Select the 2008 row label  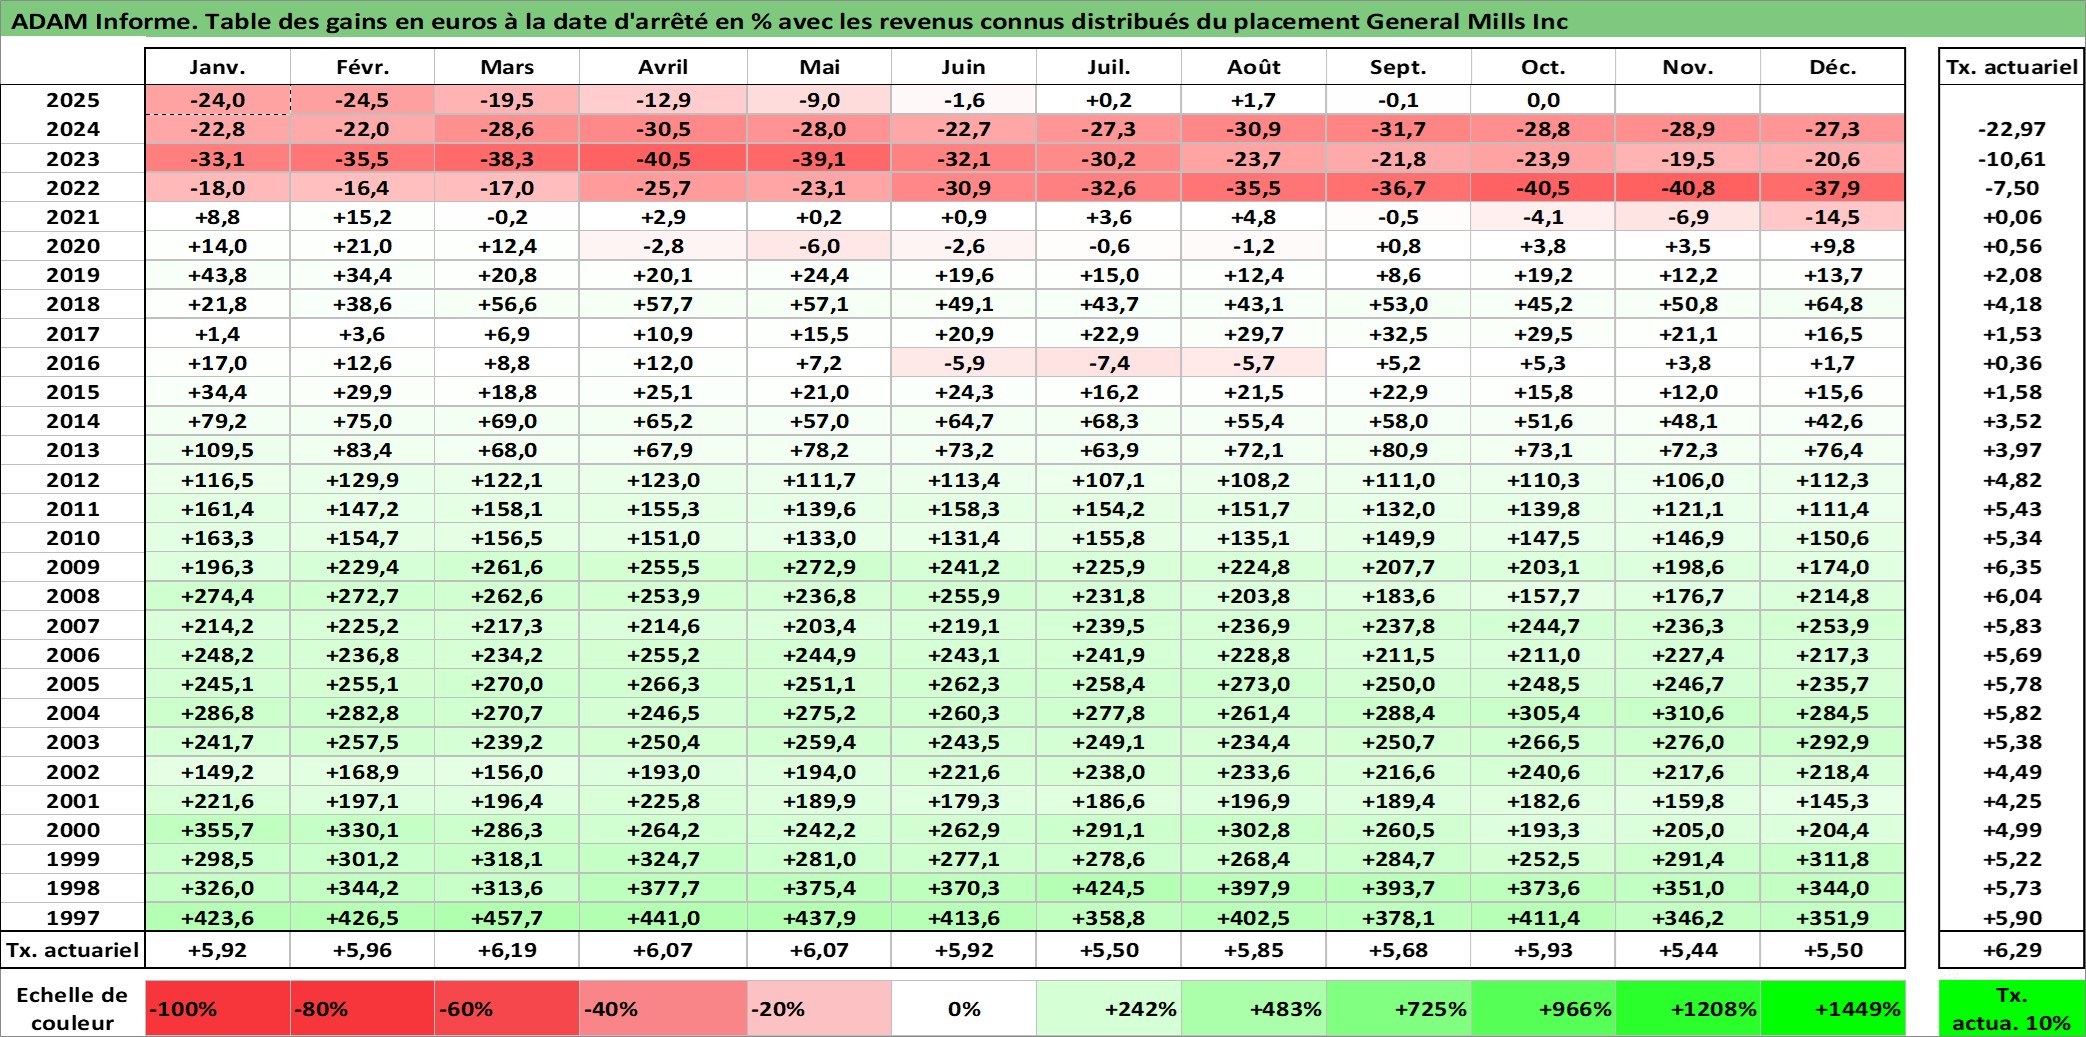click(73, 596)
